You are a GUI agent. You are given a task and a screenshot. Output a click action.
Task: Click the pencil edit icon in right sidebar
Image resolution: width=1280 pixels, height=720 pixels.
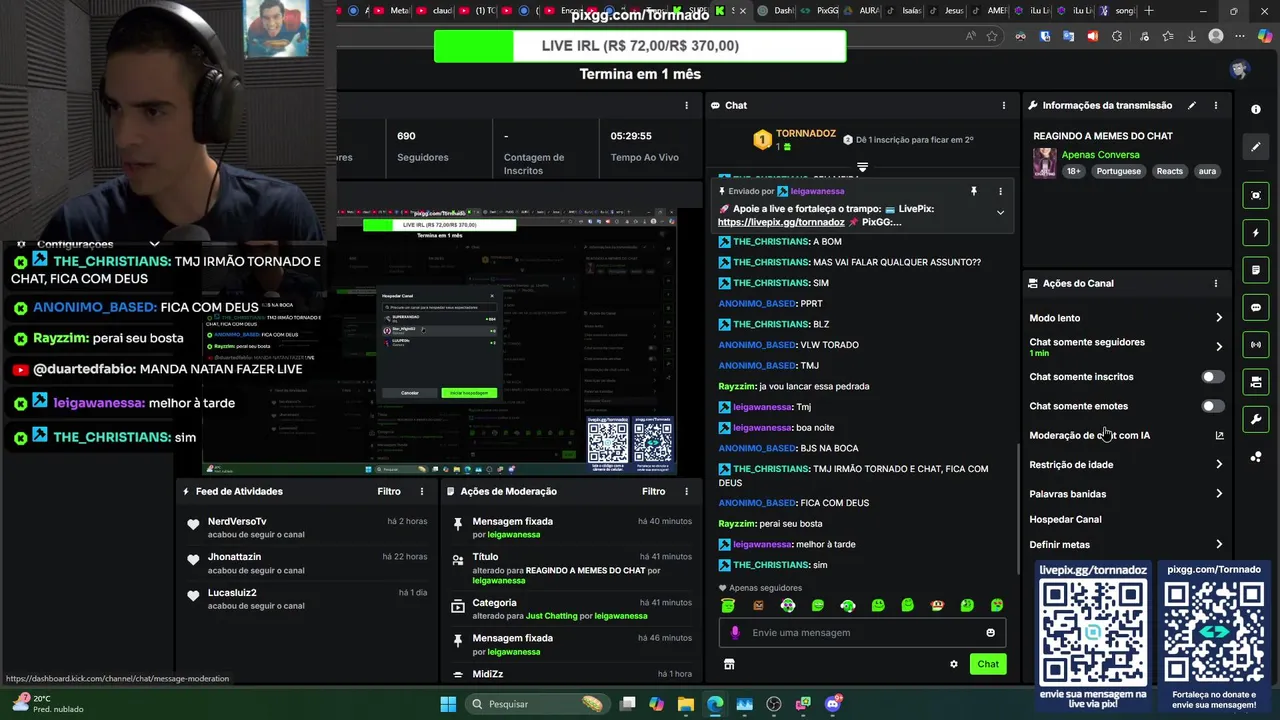pos(1256,147)
